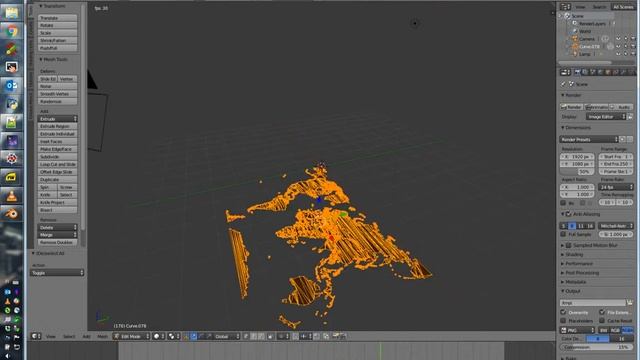The image size is (640, 360).
Task: Click the Translate button
Action: pyautogui.click(x=58, y=18)
